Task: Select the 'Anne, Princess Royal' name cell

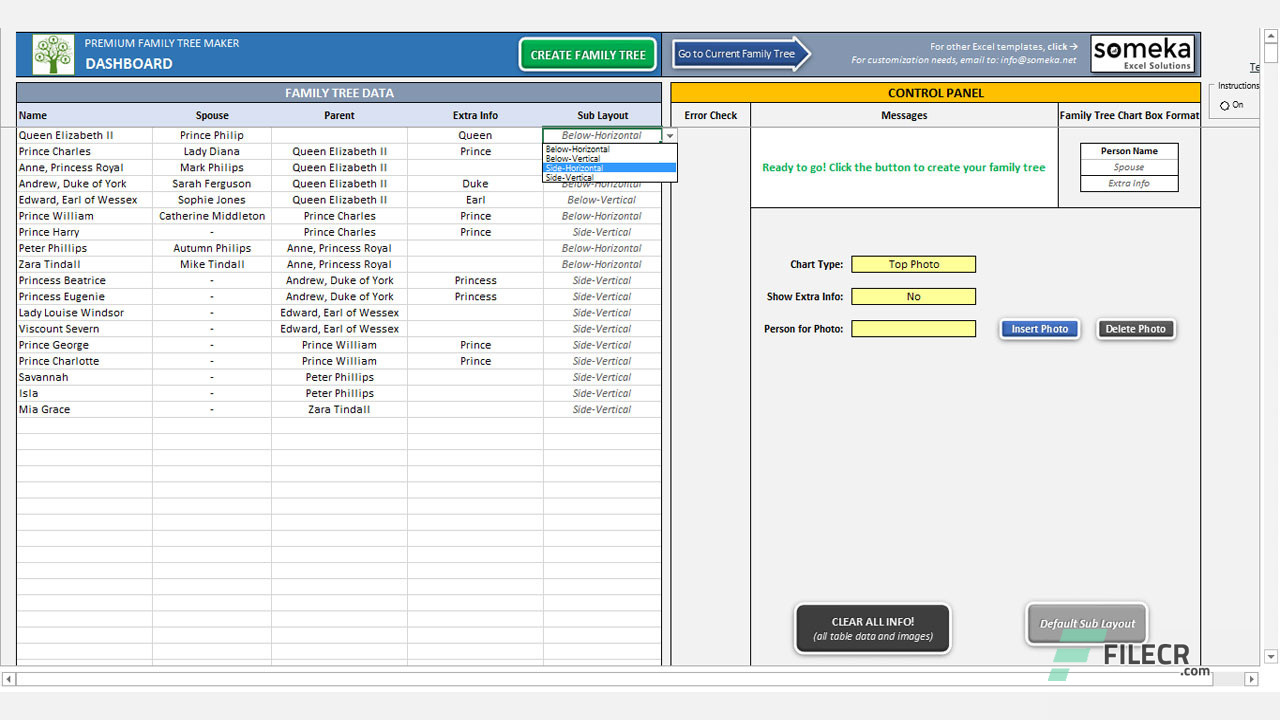Action: click(x=84, y=167)
